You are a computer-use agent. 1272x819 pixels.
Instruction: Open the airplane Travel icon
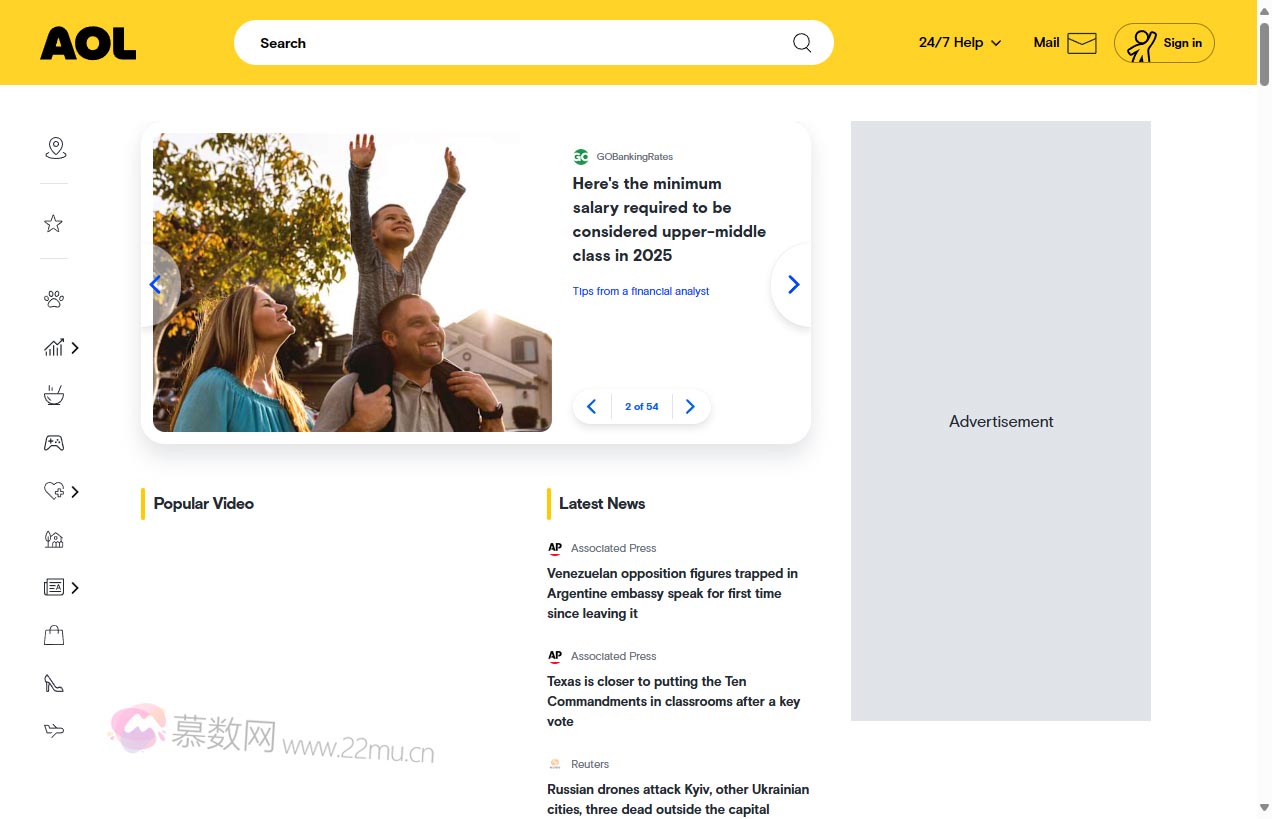pyautogui.click(x=54, y=731)
